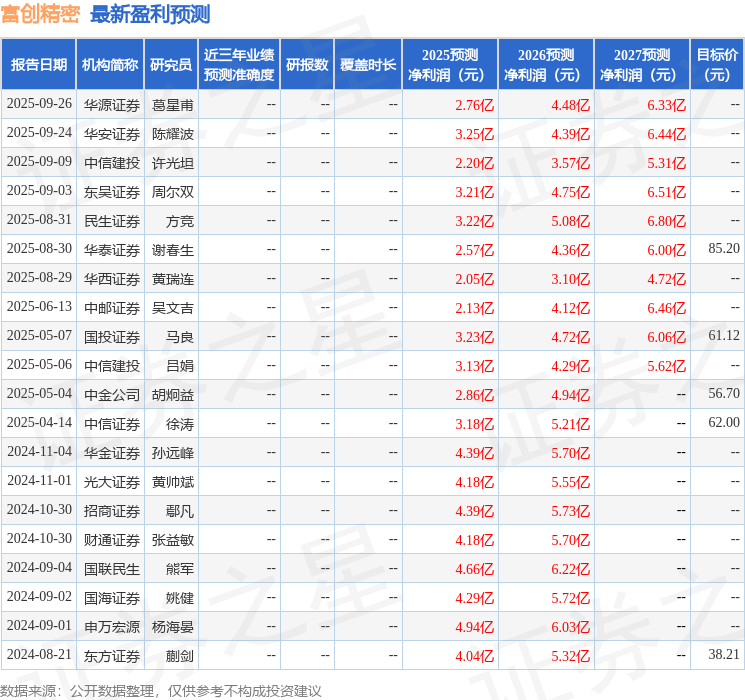This screenshot has width=745, height=700.
Task: Click analyst name 张益敏
Action: click(x=172, y=539)
